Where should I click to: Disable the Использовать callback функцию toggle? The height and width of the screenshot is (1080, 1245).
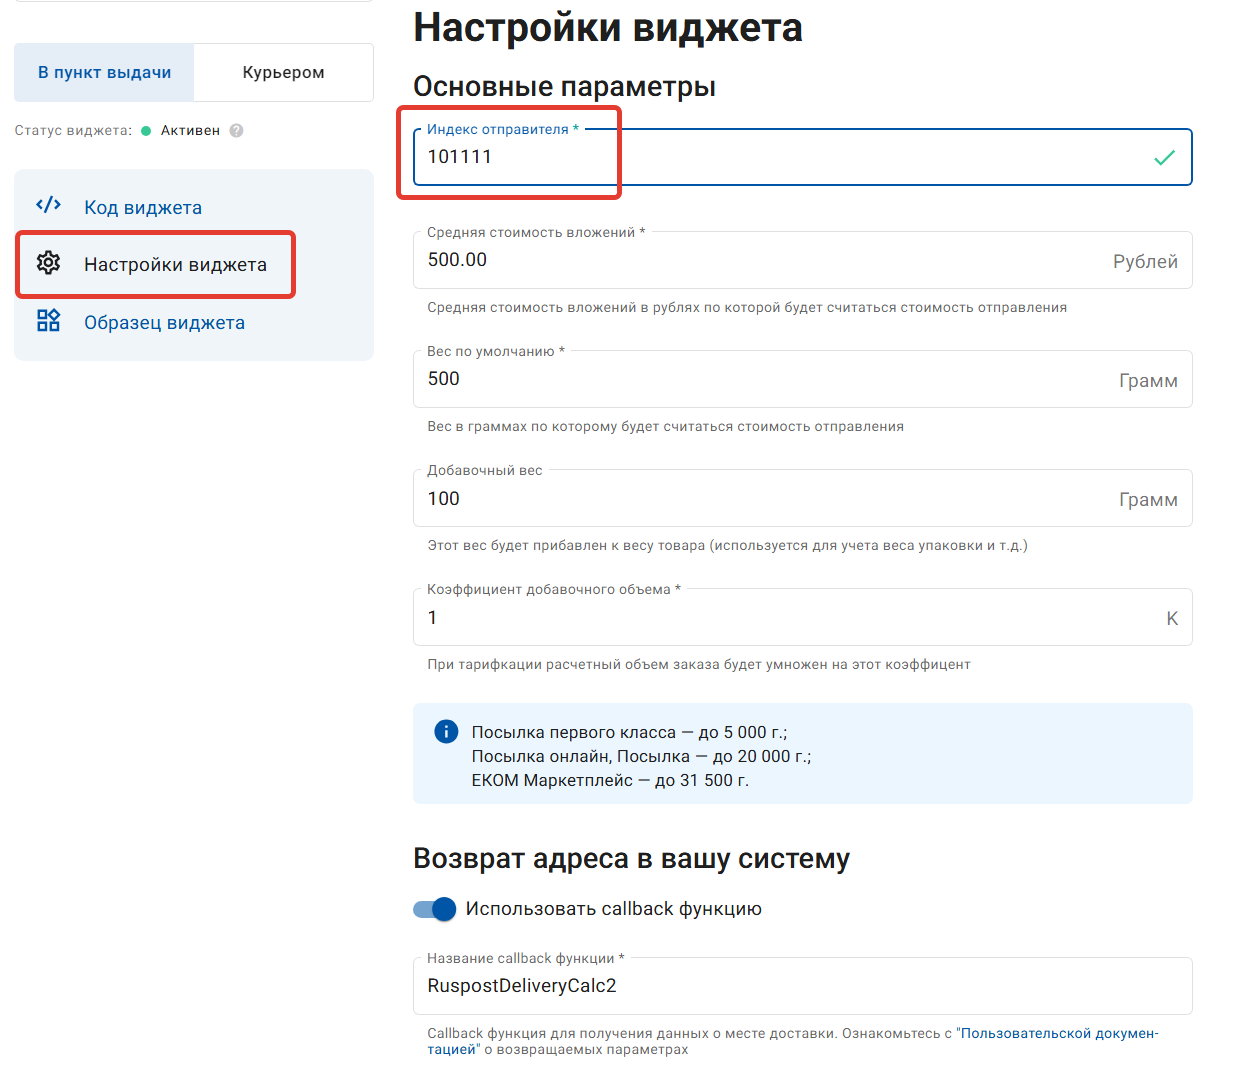point(432,909)
